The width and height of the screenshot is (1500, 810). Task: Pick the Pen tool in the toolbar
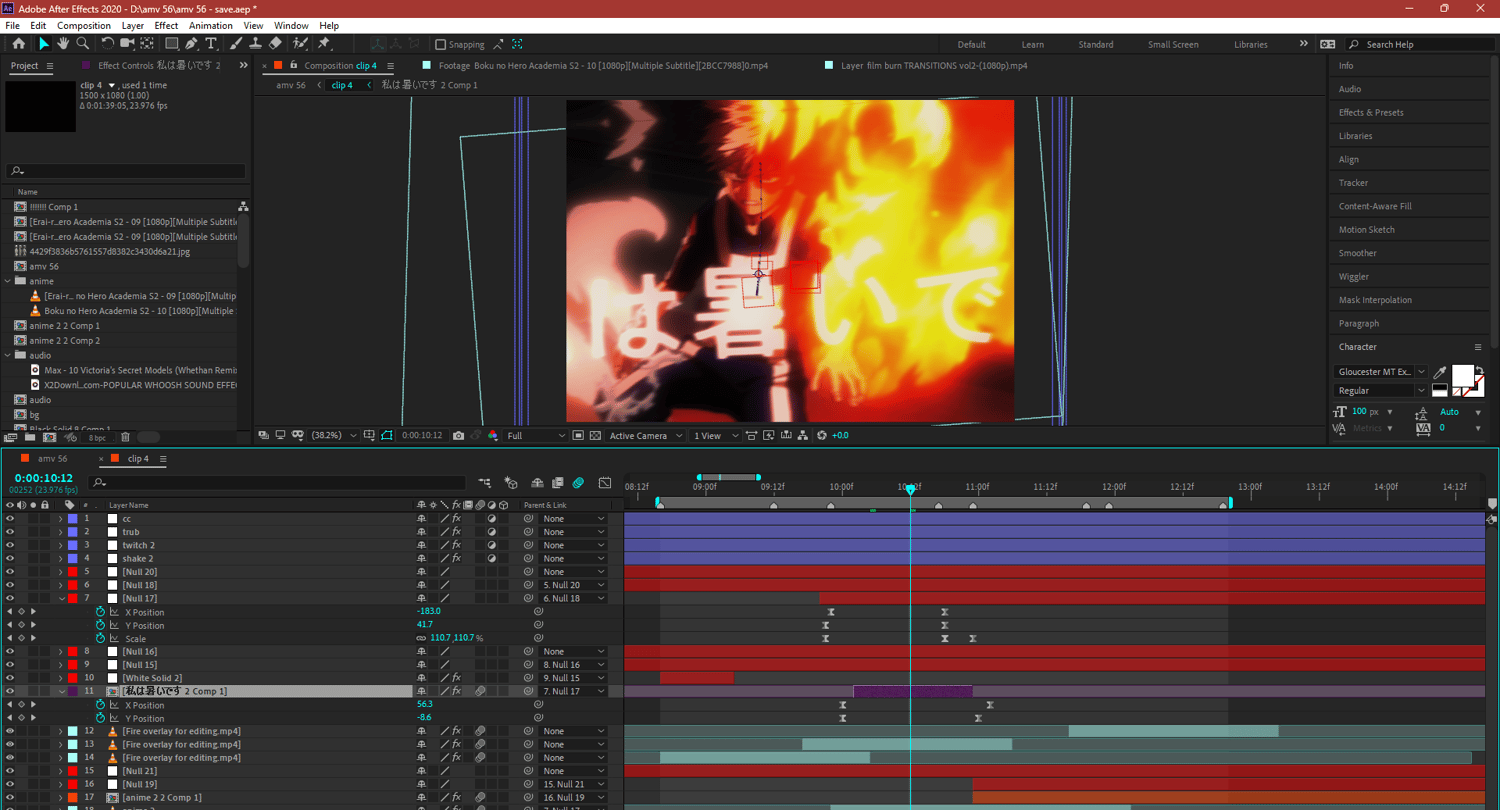click(x=192, y=44)
